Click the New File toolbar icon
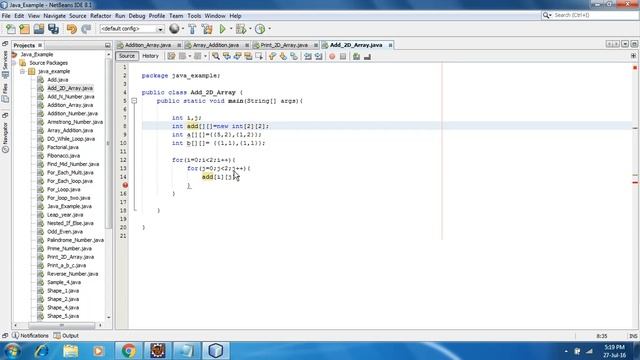The height and width of the screenshot is (360, 640). pyautogui.click(x=11, y=29)
